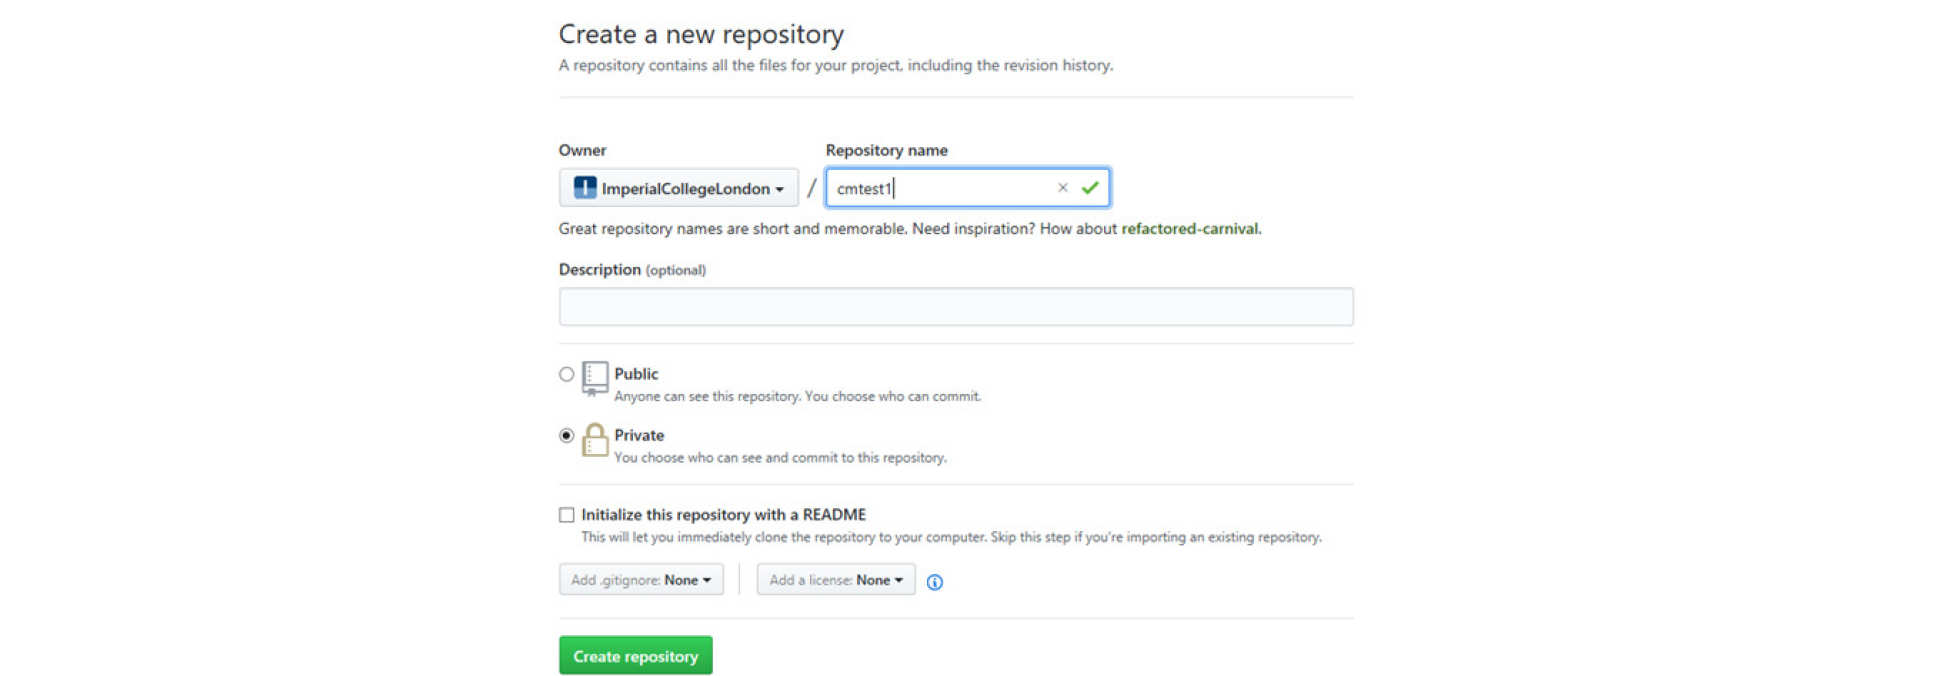1934x676 pixels.
Task: Click the bold "Private" option label
Action: (x=639, y=435)
